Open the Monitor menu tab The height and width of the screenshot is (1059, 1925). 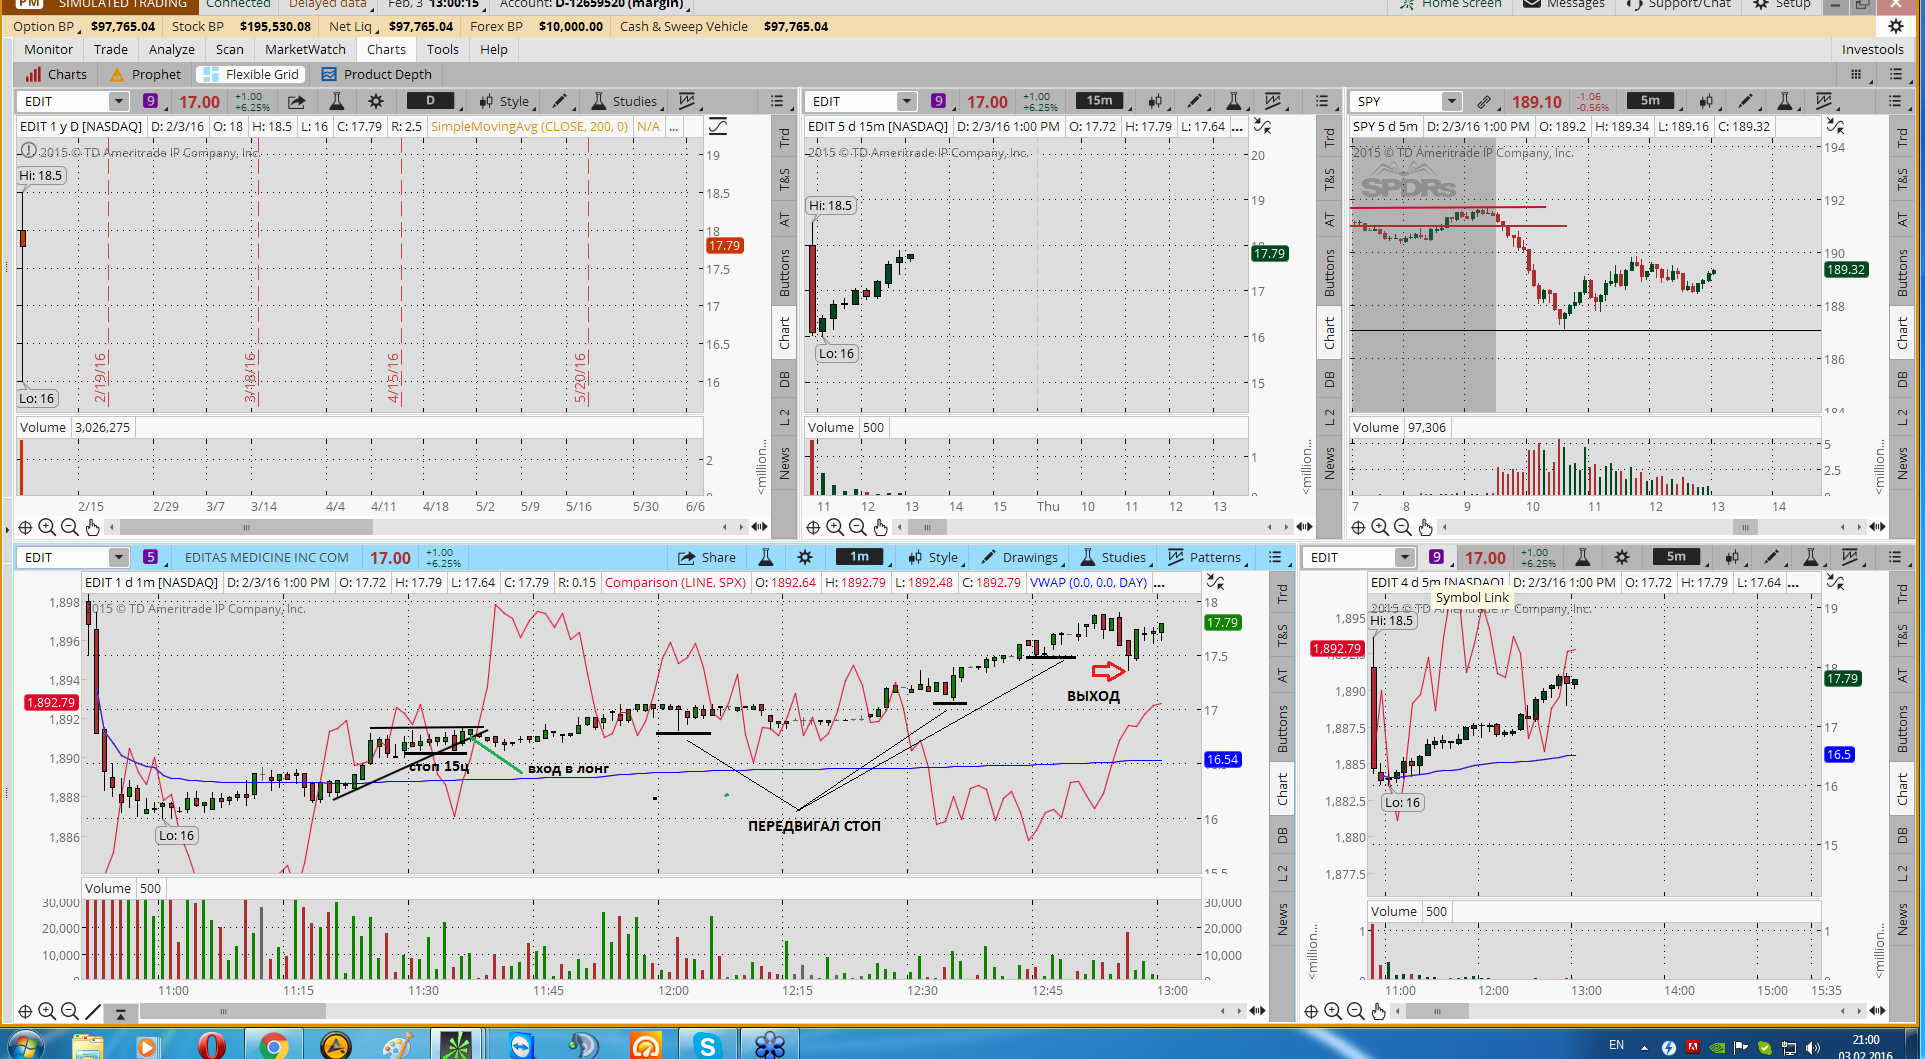(x=48, y=49)
